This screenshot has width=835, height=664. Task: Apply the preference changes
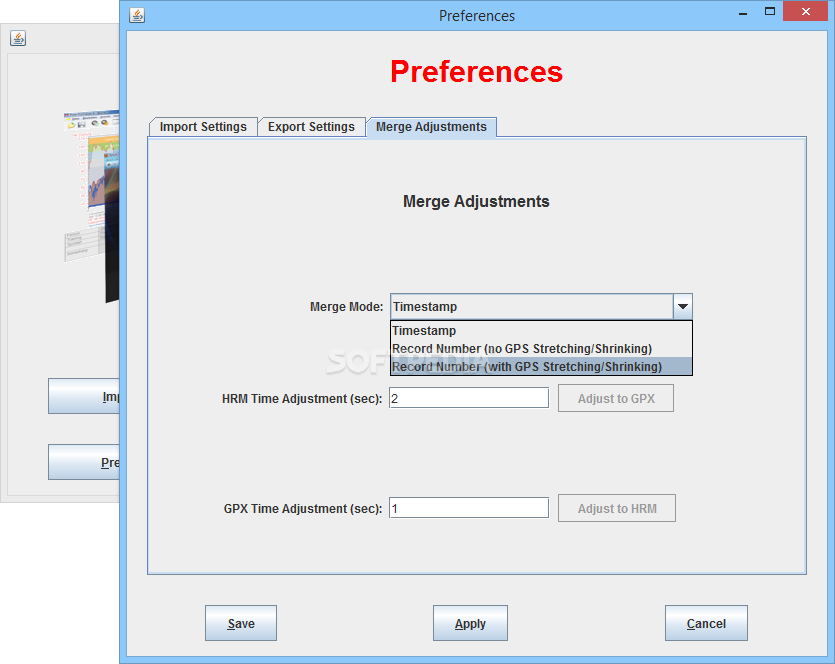coord(470,623)
